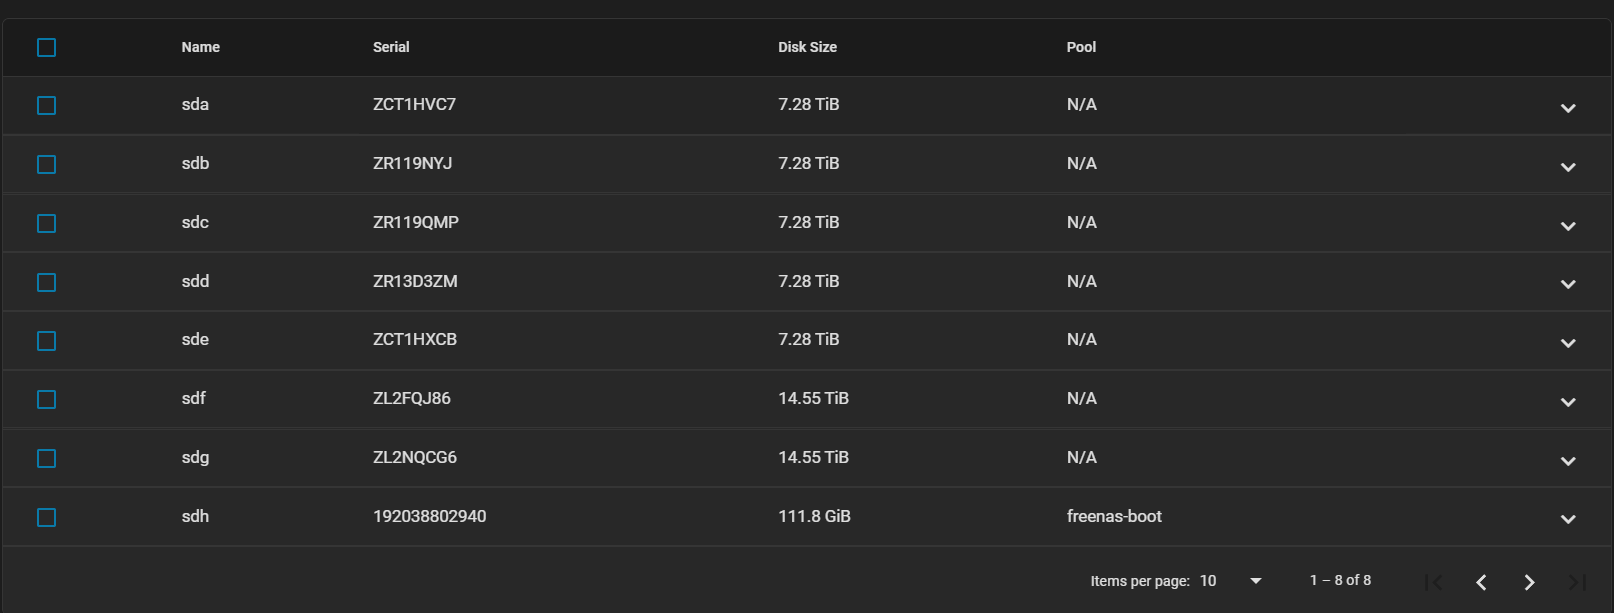Image resolution: width=1614 pixels, height=613 pixels.
Task: Expand the sdh freenas-boot row details
Action: (1568, 519)
